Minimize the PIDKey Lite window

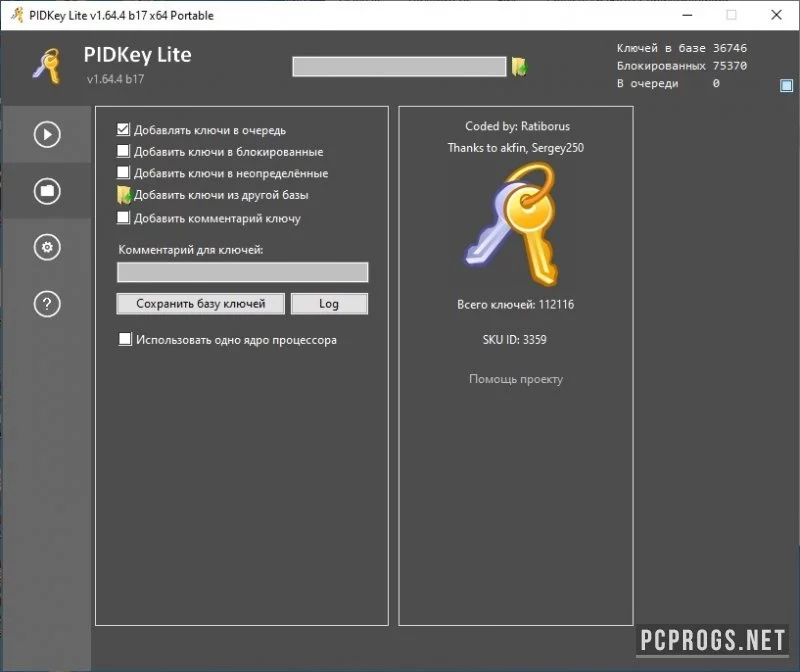pos(687,15)
